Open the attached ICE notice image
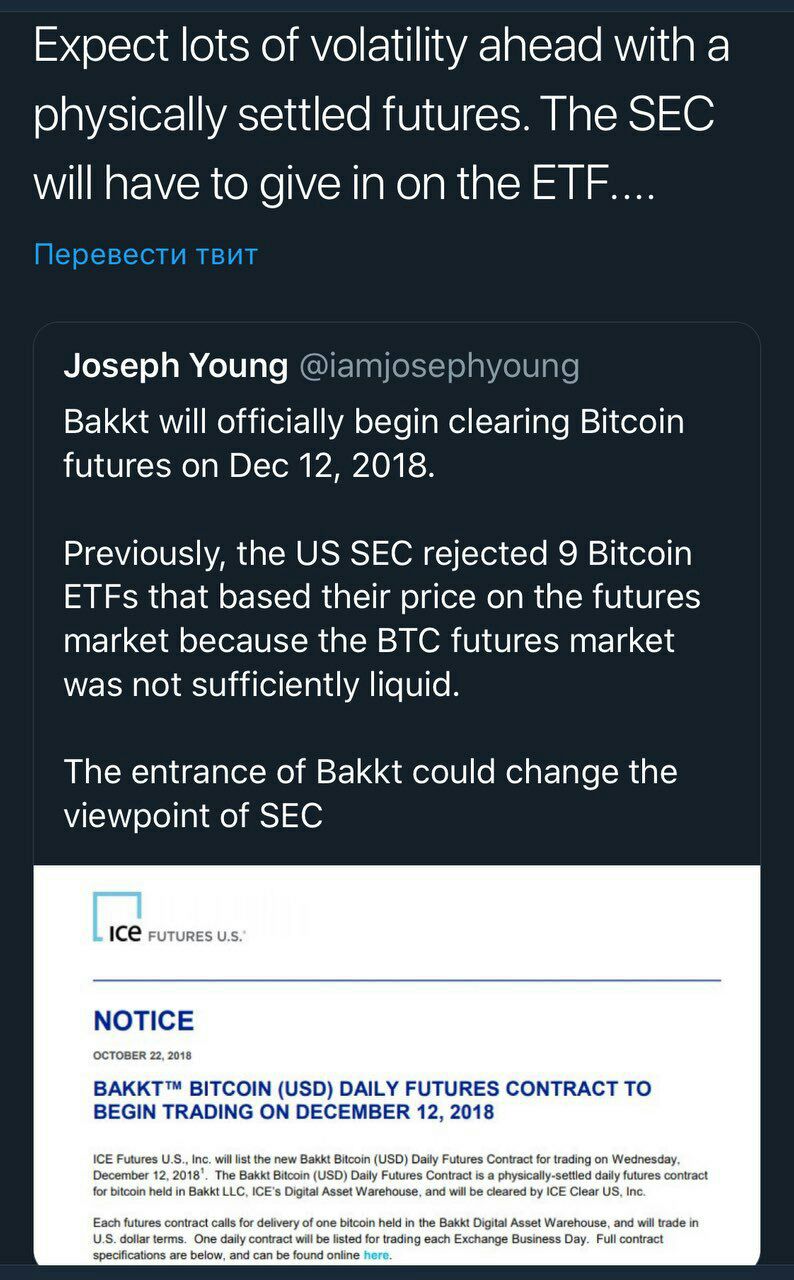The image size is (794, 1280). tap(397, 1066)
